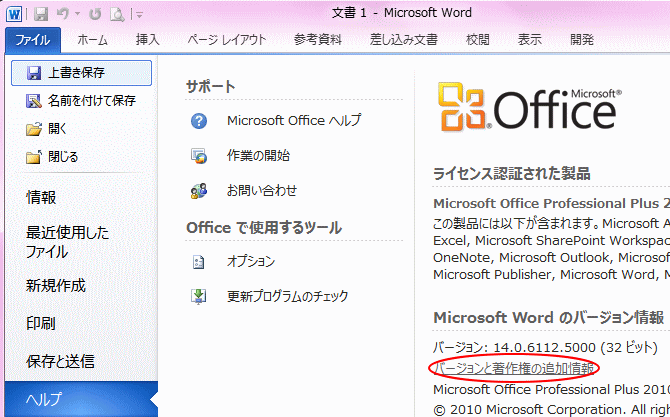Click the Save icon in Quick Access Toolbar
Screen dimensions: 670x417
(x=41, y=14)
